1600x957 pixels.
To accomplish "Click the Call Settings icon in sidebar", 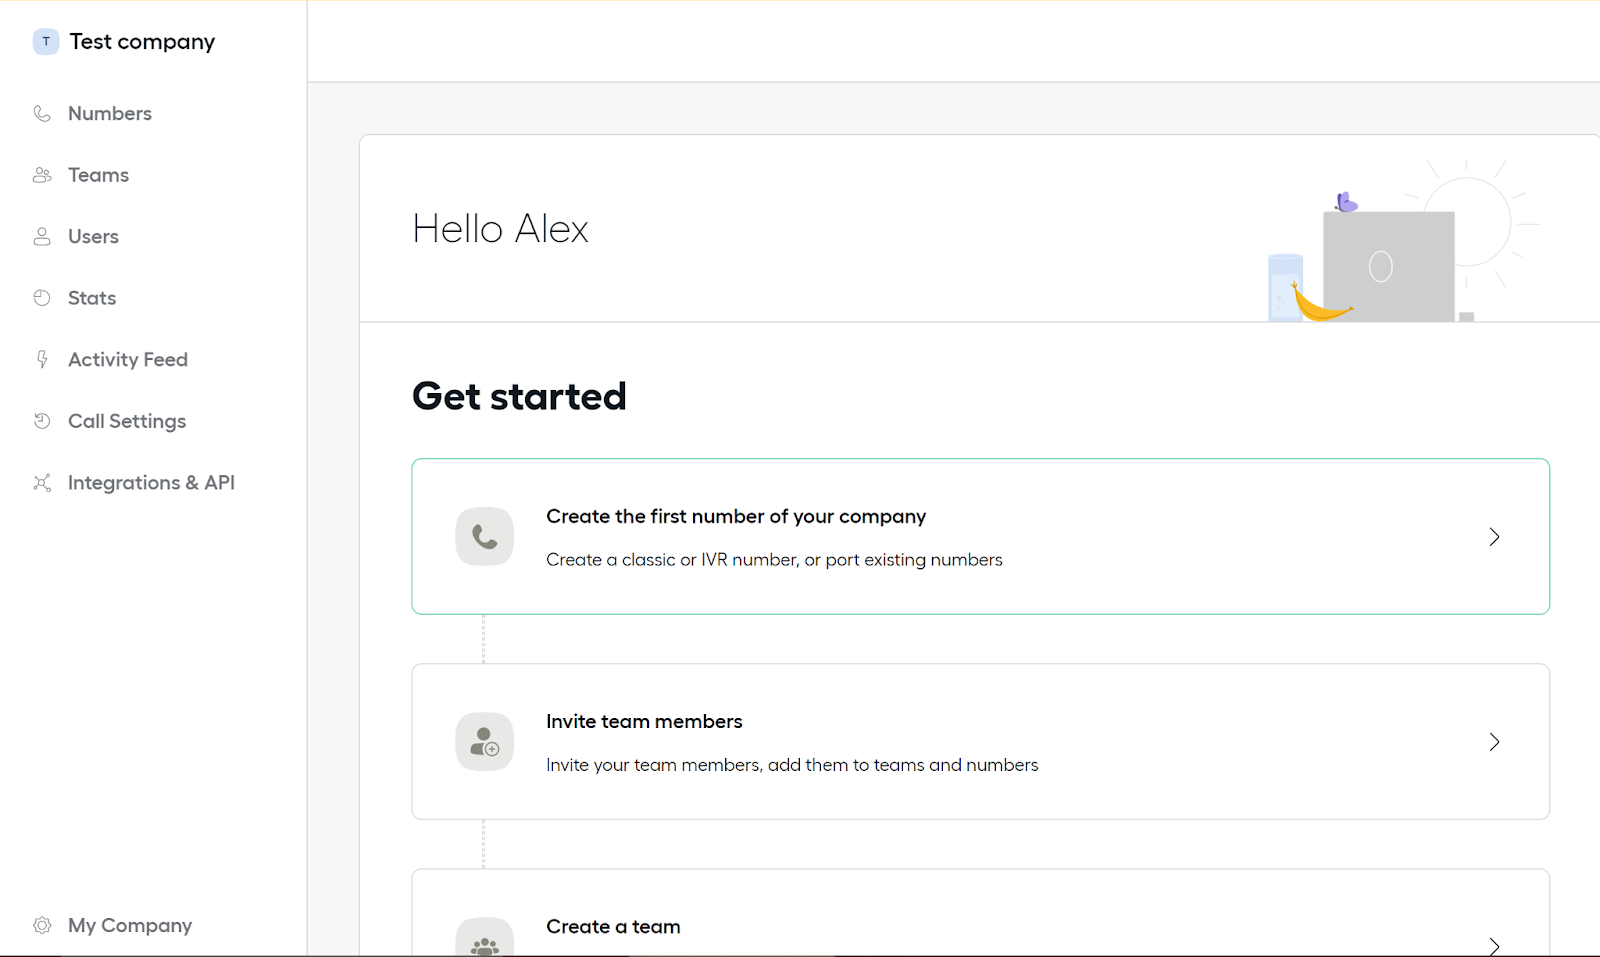I will [x=42, y=421].
